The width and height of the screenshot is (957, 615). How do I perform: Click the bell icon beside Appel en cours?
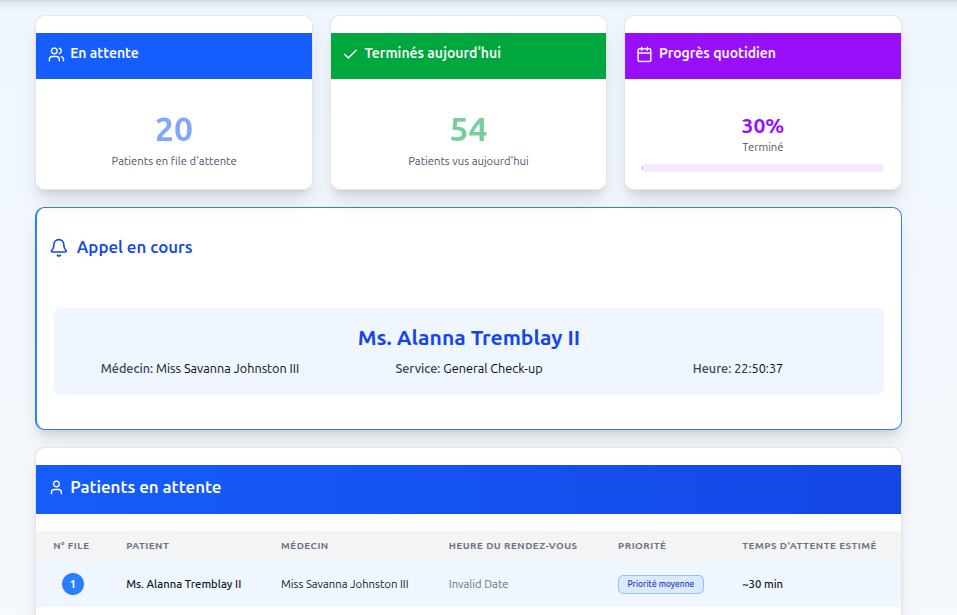tap(59, 247)
